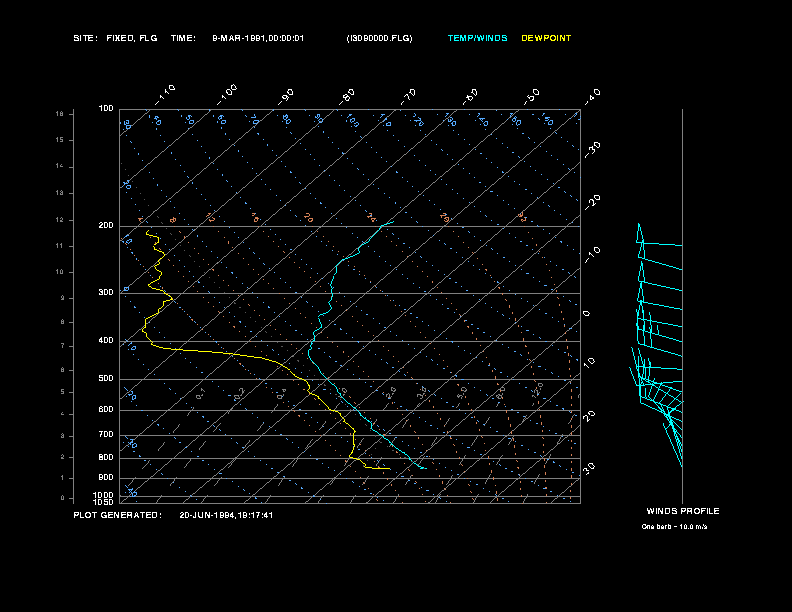The image size is (792, 612).
Task: Click the 'WINDS PROFILE' caption
Action: tap(683, 511)
